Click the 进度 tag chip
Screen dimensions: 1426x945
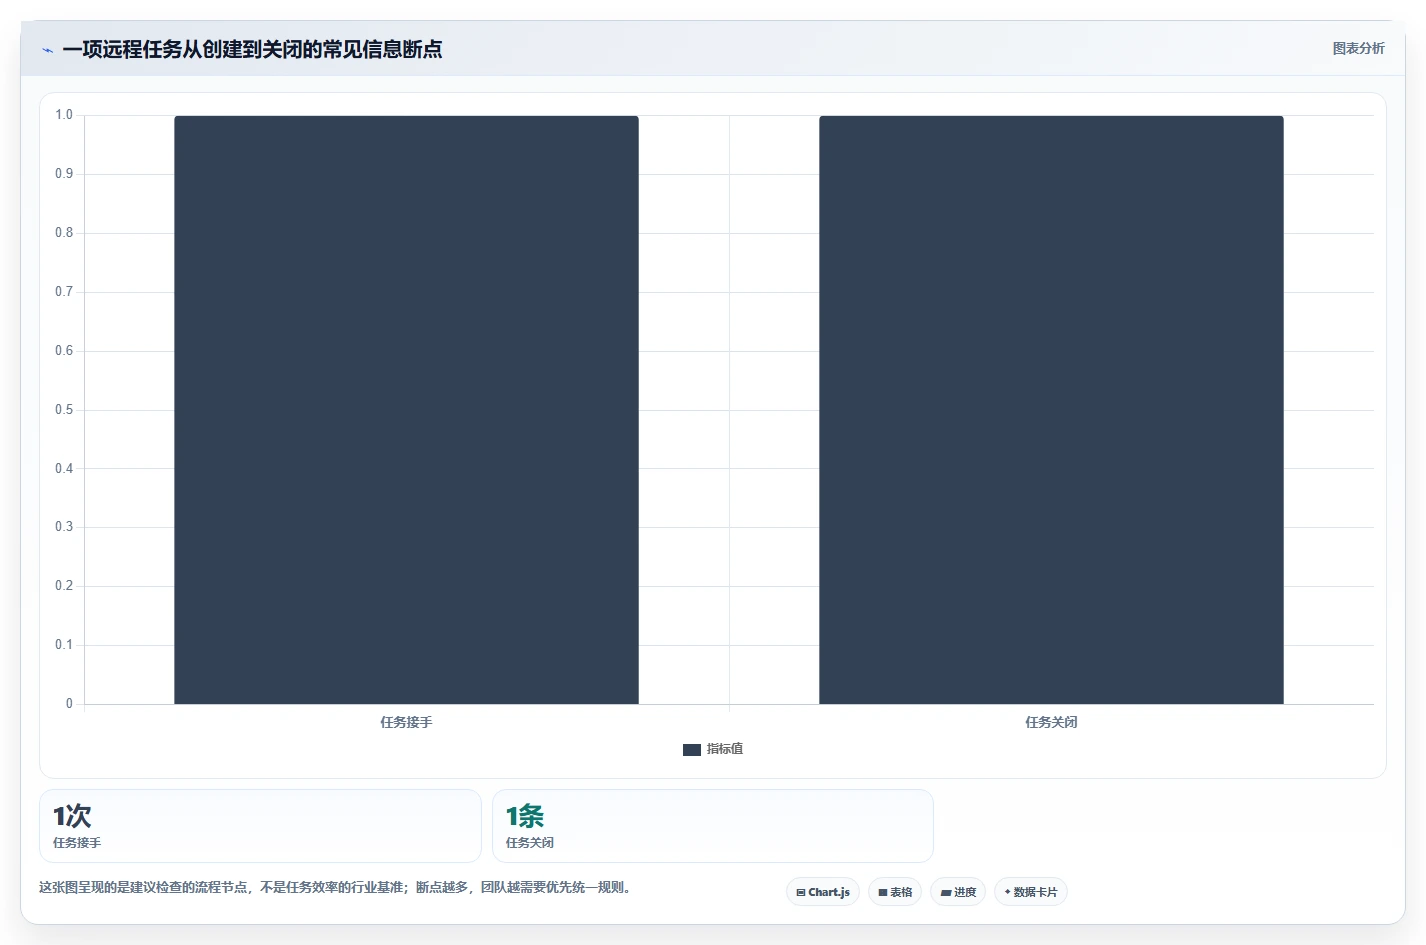[958, 892]
